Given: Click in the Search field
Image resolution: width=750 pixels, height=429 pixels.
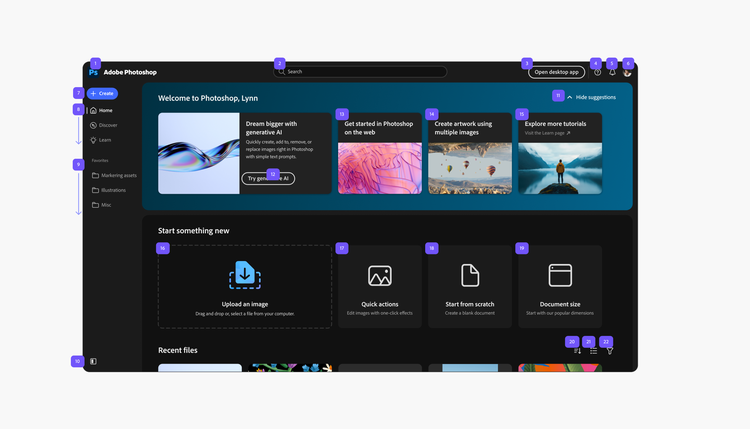Looking at the screenshot, I should [x=360, y=72].
